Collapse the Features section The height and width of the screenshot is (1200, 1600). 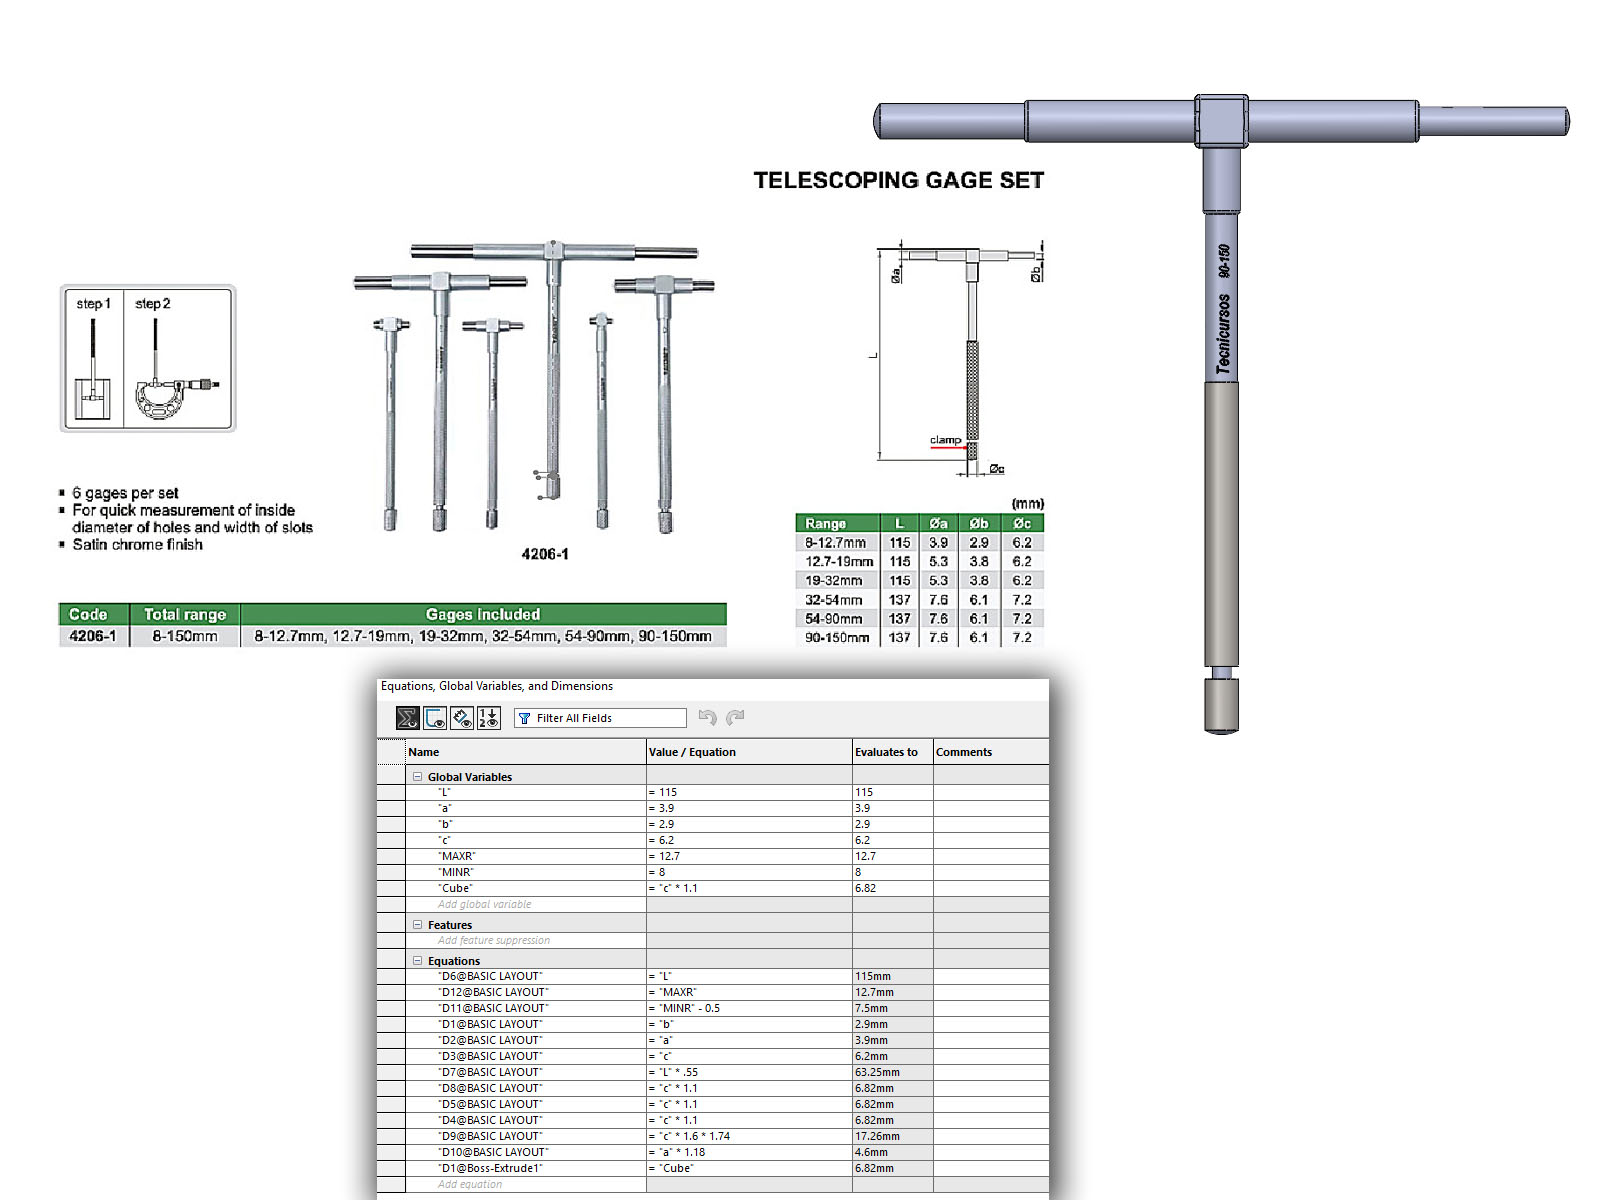(418, 925)
